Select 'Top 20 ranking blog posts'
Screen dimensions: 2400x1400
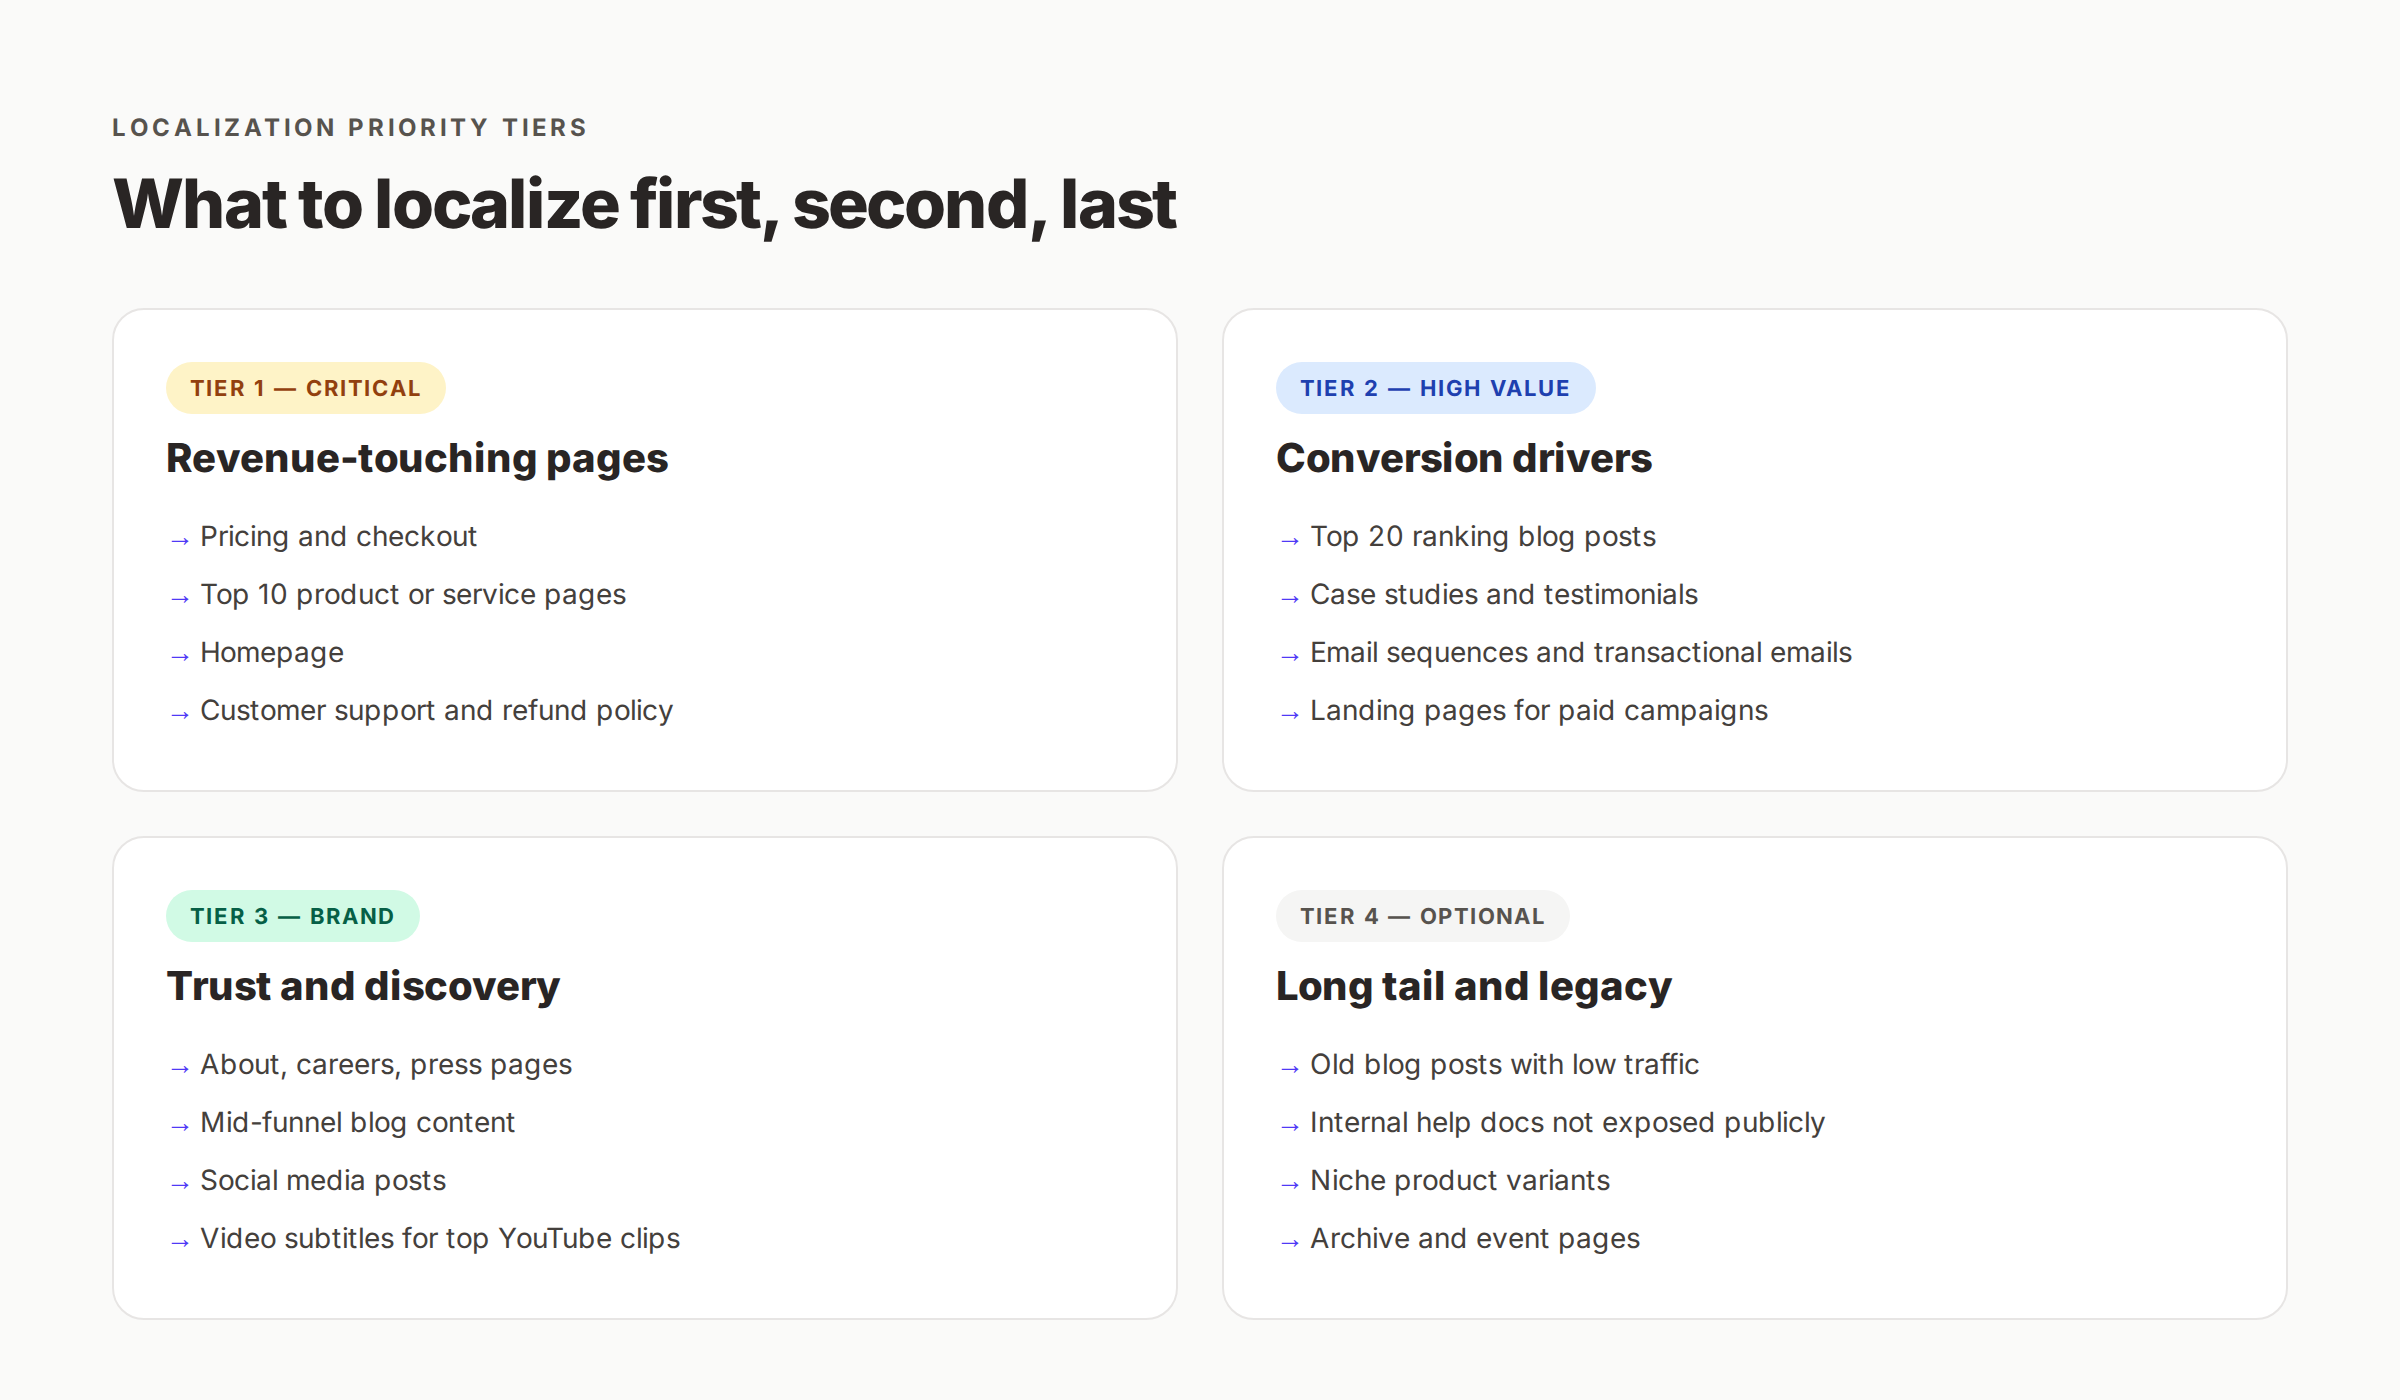1483,537
